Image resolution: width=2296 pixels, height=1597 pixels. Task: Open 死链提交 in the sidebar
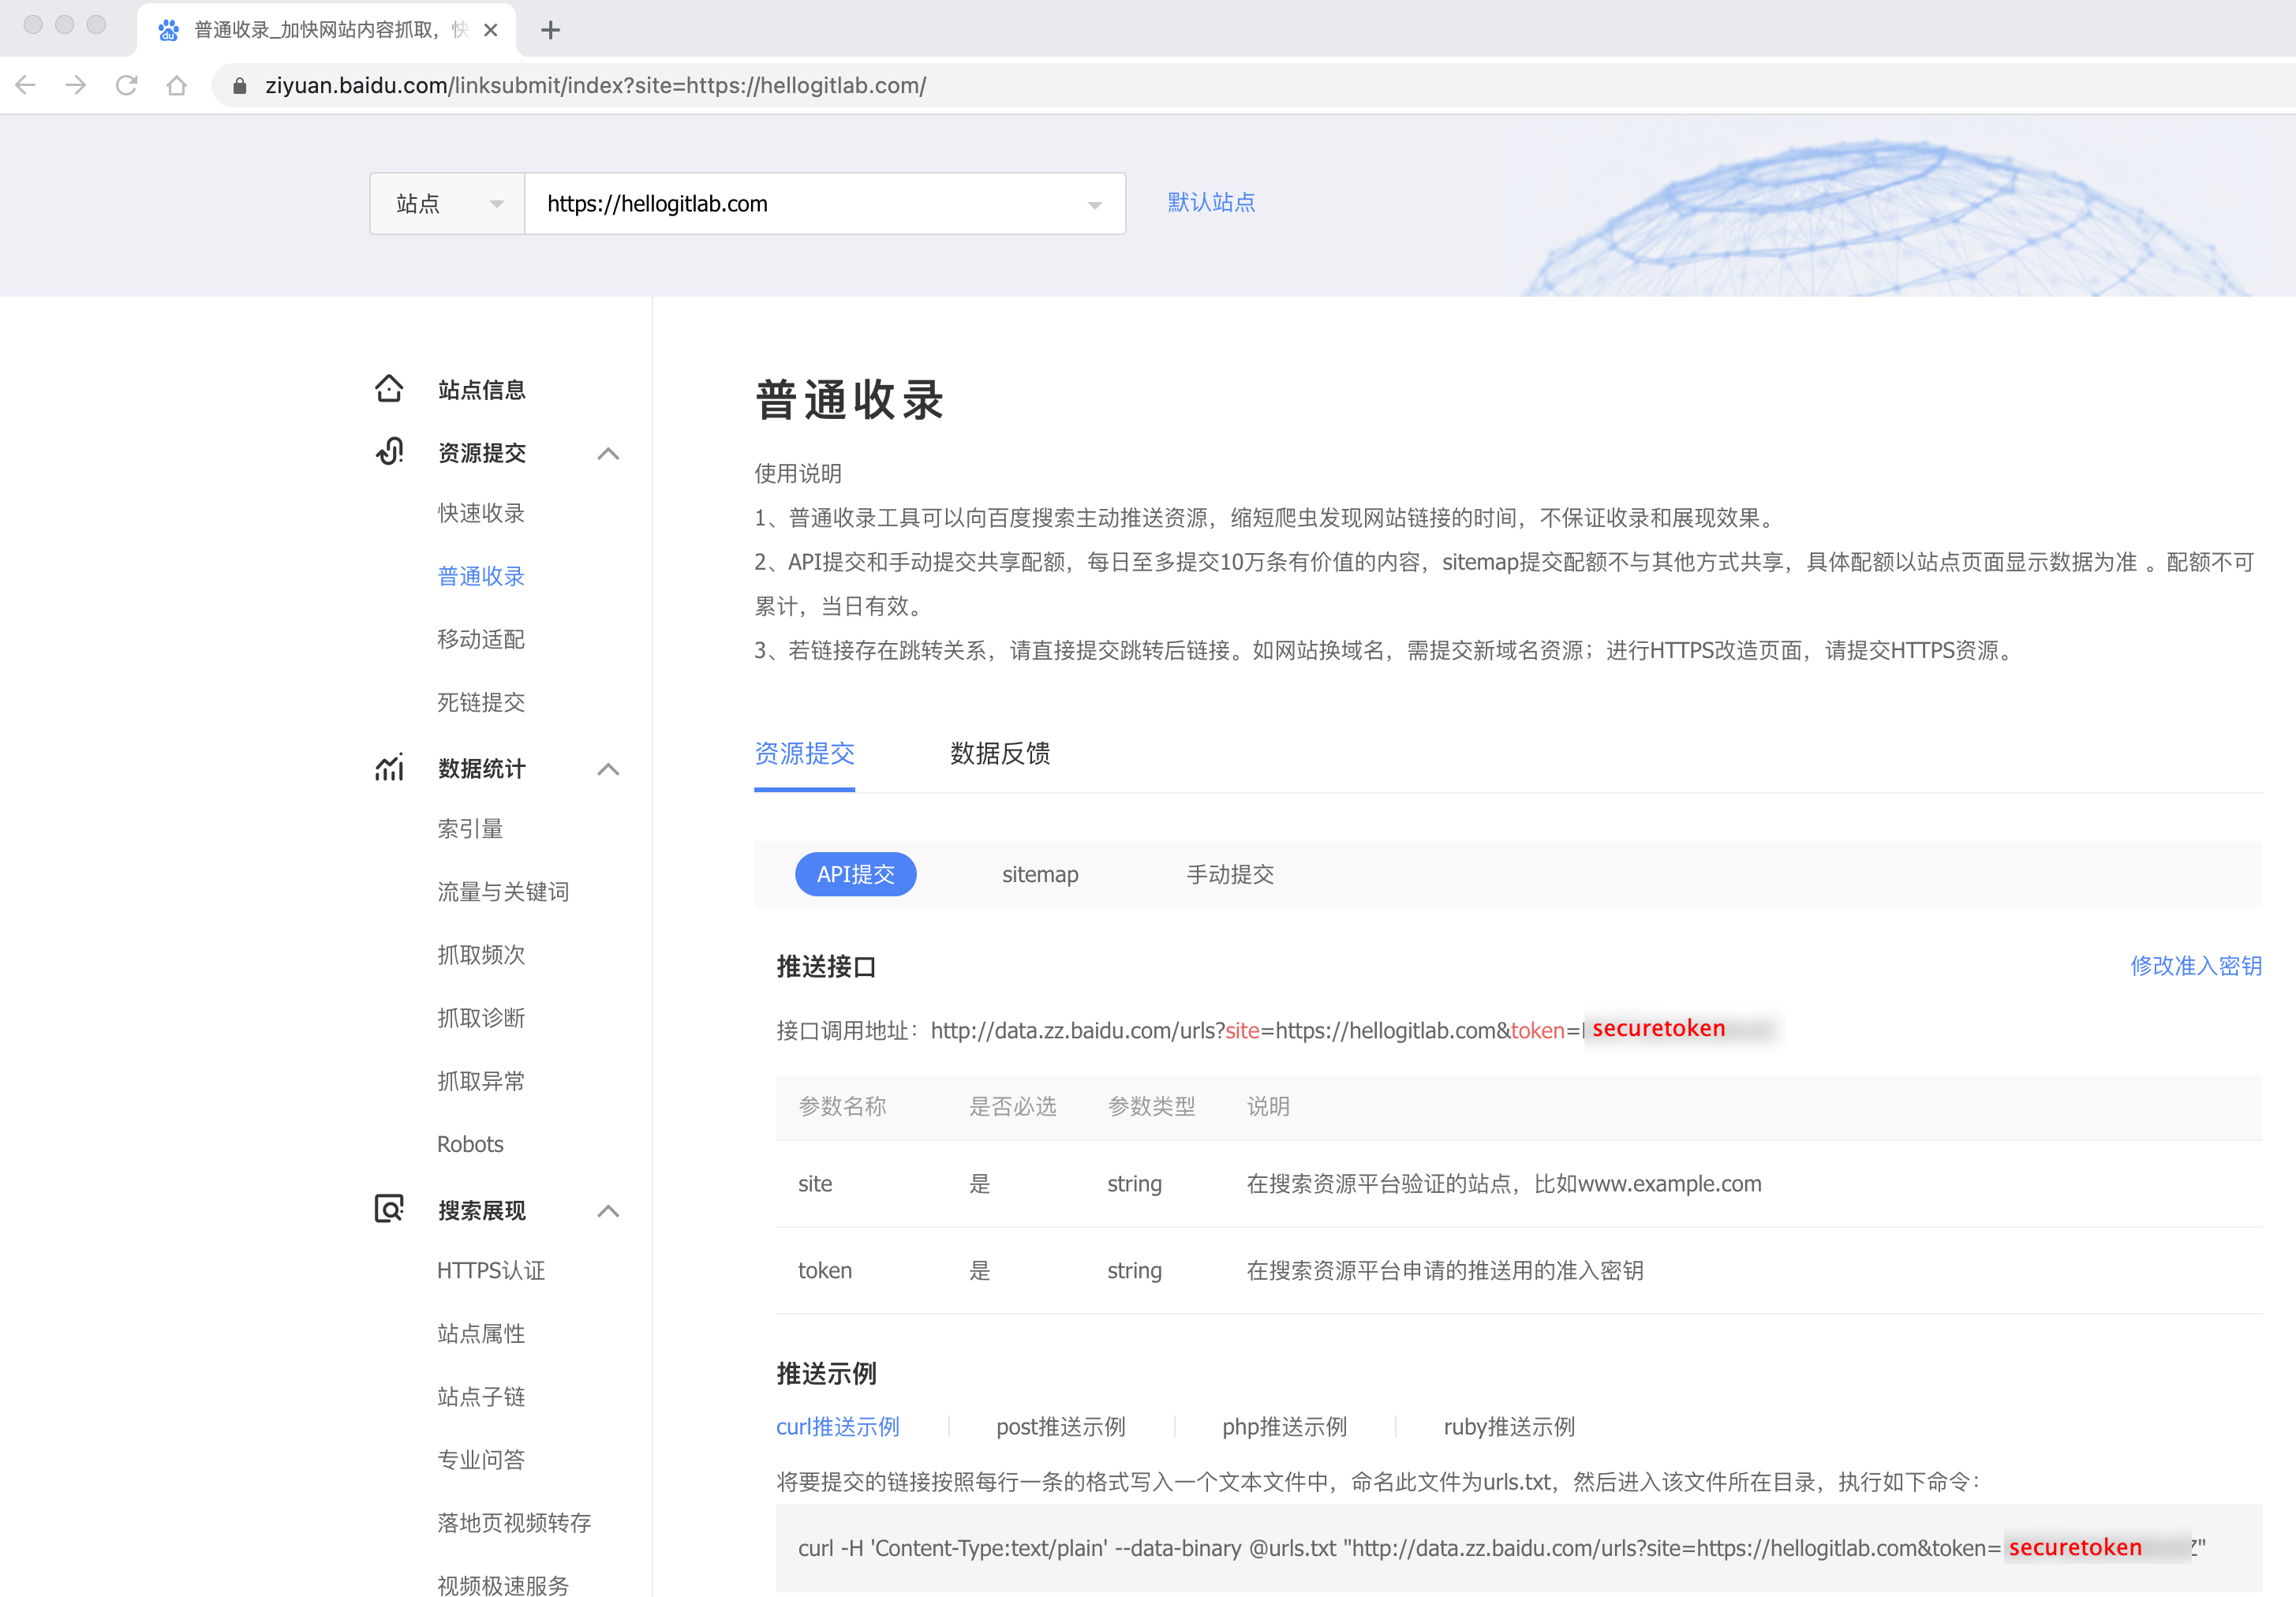[x=481, y=702]
